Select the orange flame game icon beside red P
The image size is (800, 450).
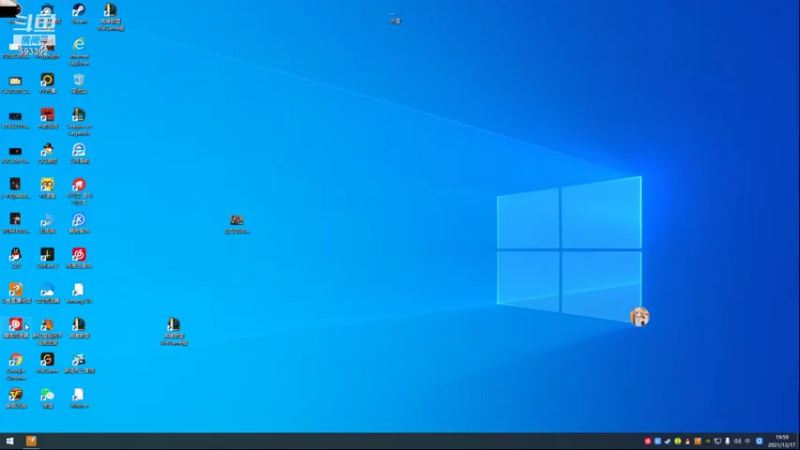coord(47,331)
